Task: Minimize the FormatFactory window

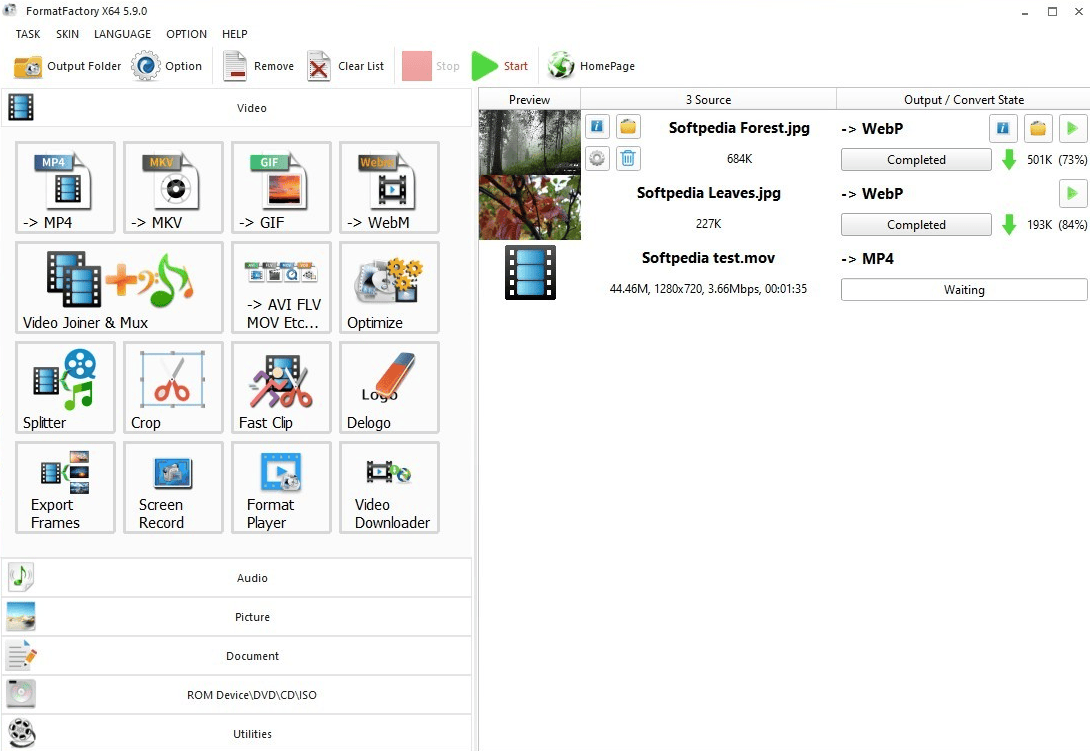Action: pos(1025,12)
